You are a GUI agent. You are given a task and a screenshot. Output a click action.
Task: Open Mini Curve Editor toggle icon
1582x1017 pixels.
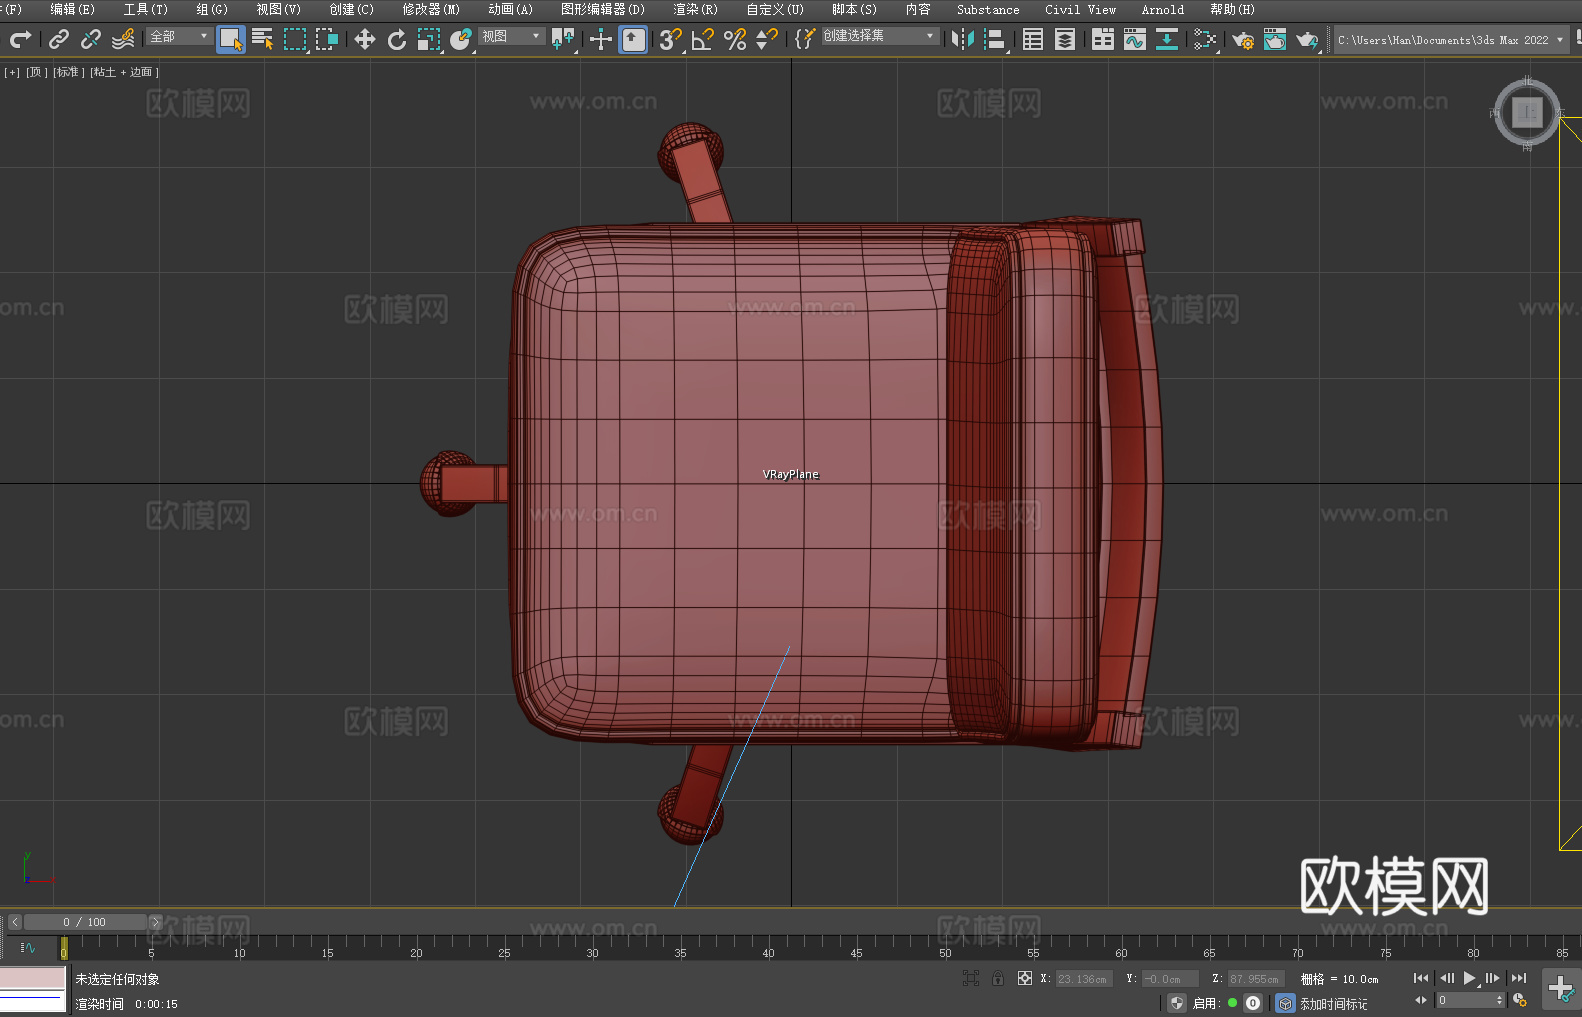28,947
